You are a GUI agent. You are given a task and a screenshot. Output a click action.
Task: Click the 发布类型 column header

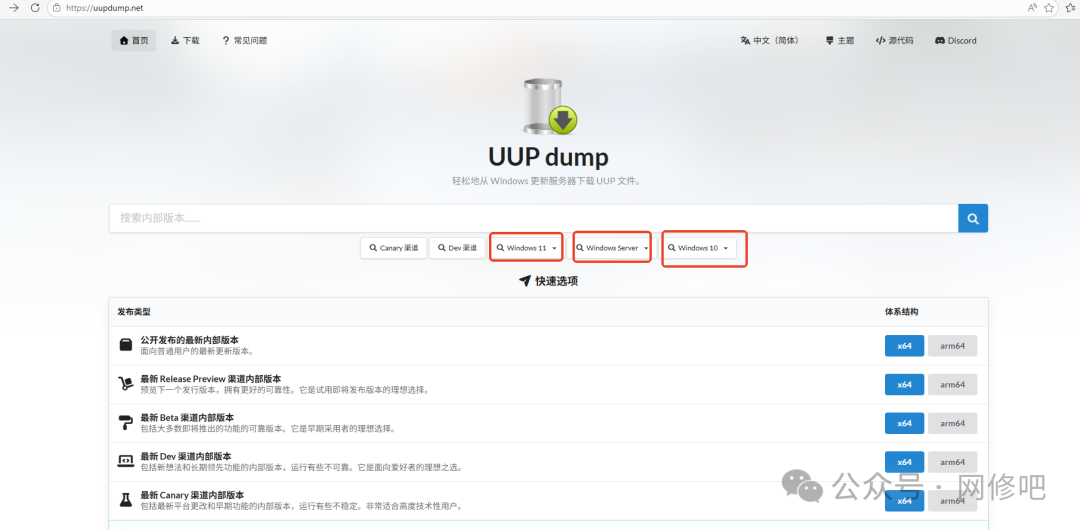[x=134, y=312]
